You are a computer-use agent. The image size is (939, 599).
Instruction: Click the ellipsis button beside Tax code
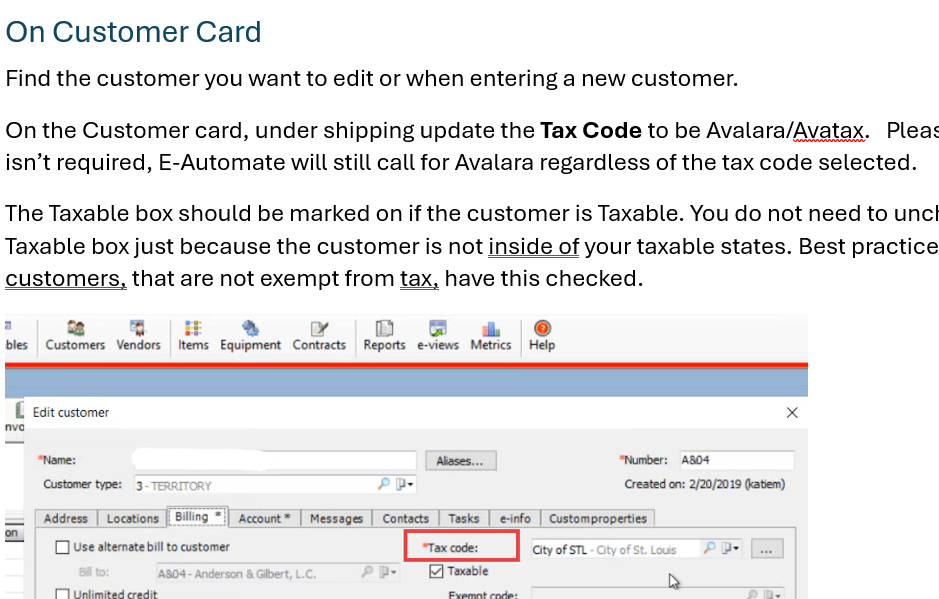(767, 549)
